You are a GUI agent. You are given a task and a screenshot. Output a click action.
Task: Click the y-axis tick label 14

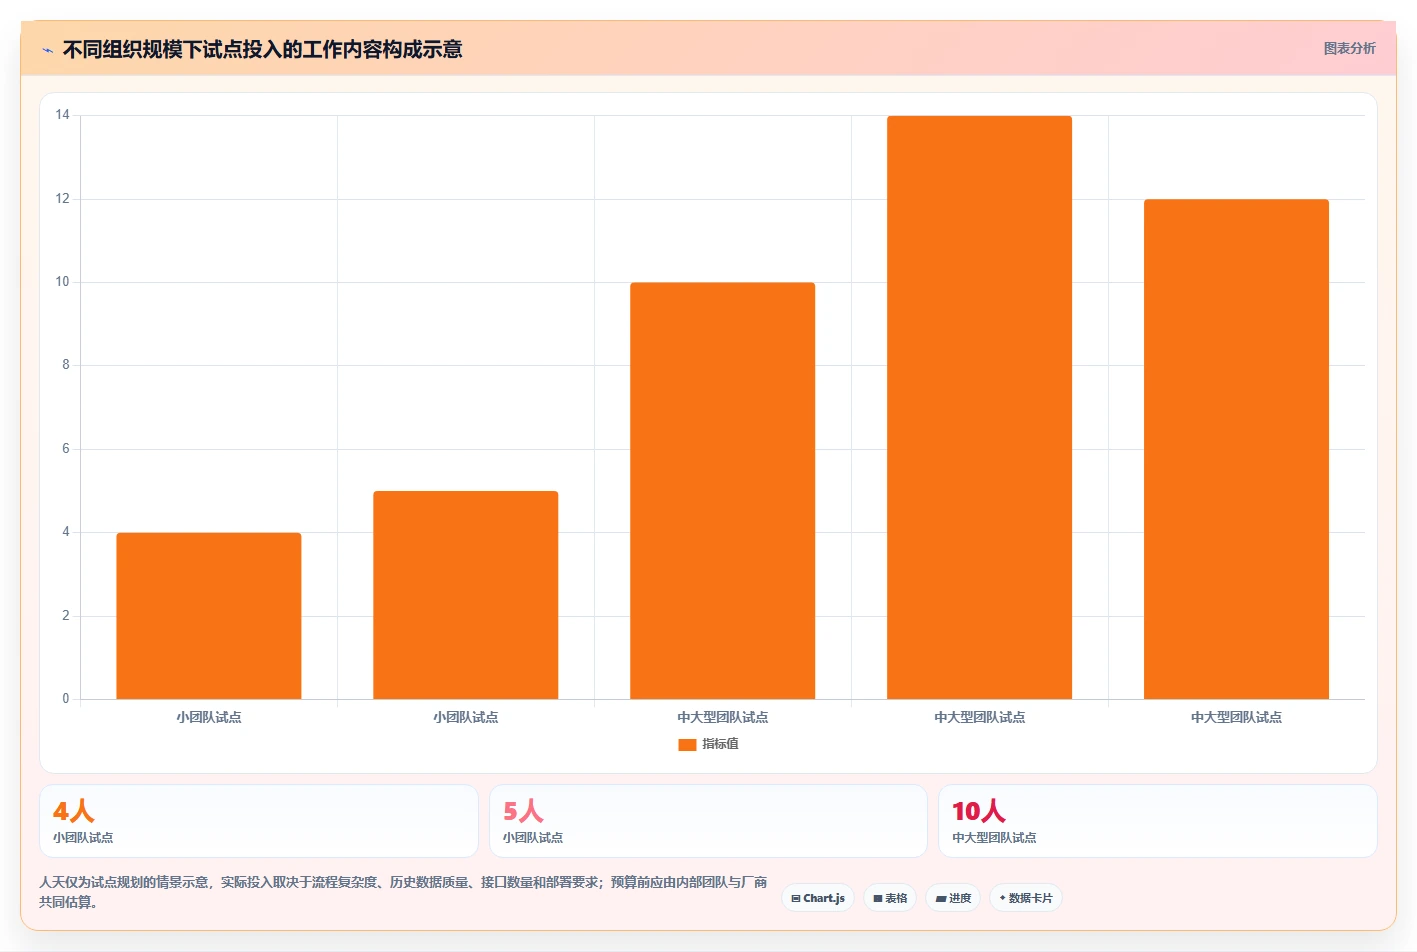(x=63, y=115)
